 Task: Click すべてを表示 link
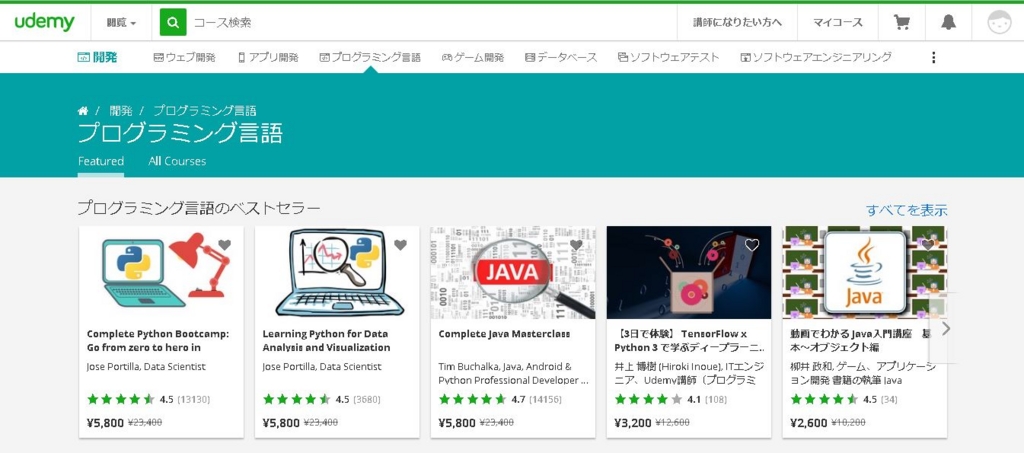tap(906, 210)
